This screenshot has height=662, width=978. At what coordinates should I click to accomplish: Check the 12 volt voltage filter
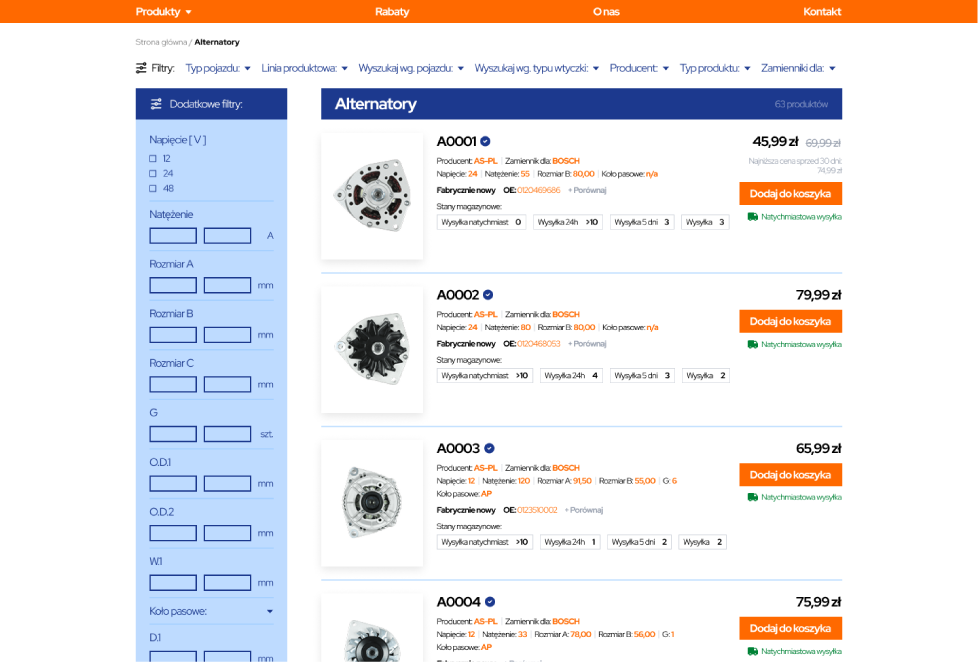pyautogui.click(x=153, y=159)
